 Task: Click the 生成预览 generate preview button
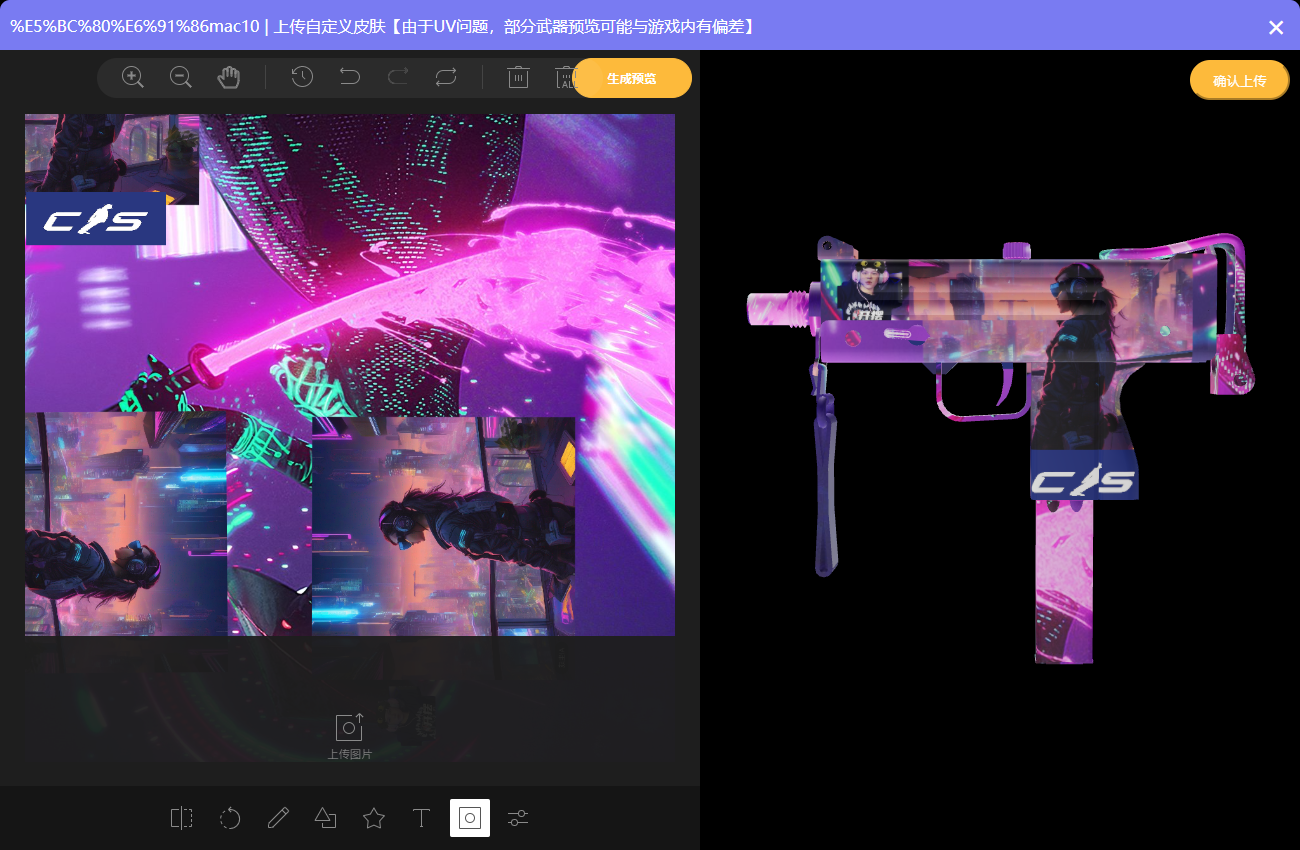(x=631, y=78)
